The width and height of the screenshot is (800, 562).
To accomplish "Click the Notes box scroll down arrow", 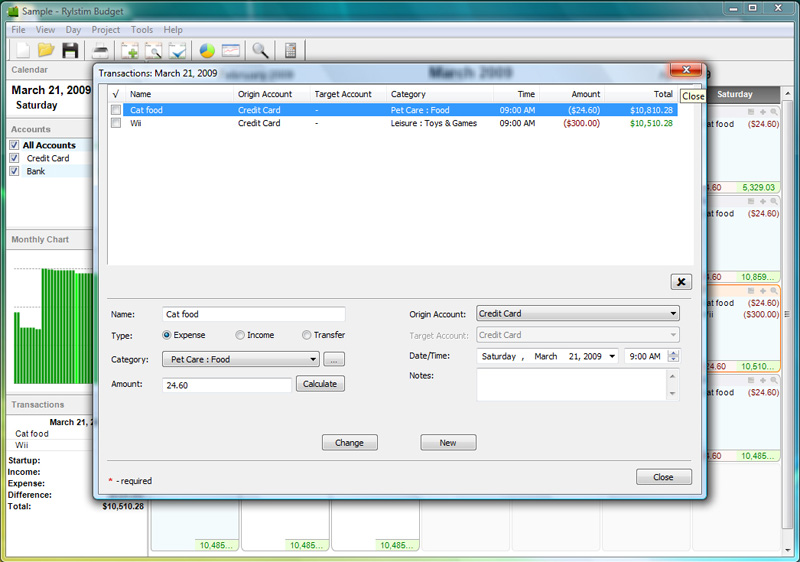I will 672,394.
